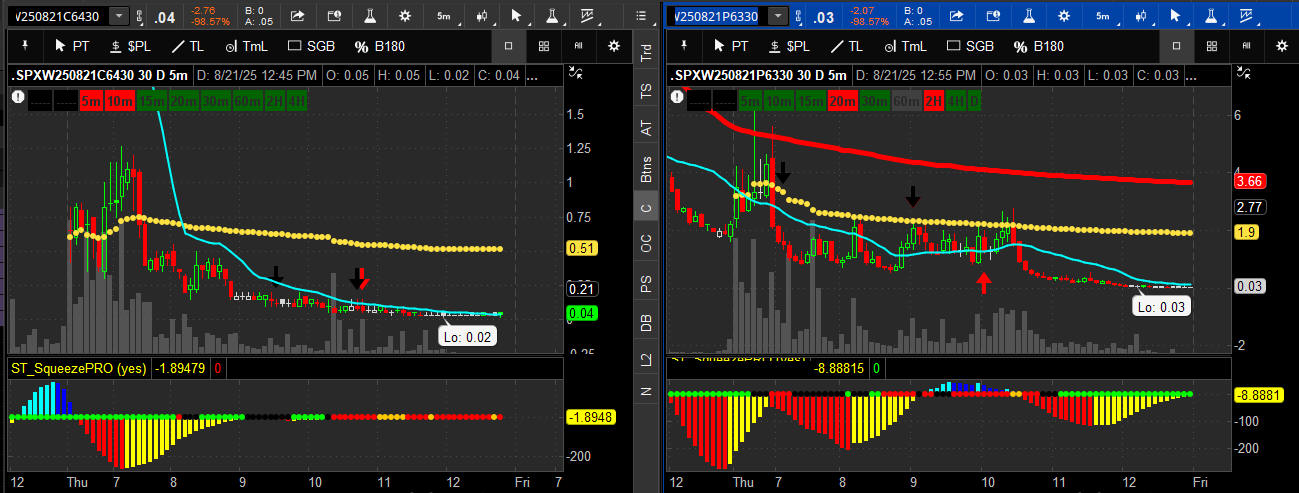Open the 5m timeframe dropdown on right chart
1299x493 pixels.
[x=1102, y=15]
